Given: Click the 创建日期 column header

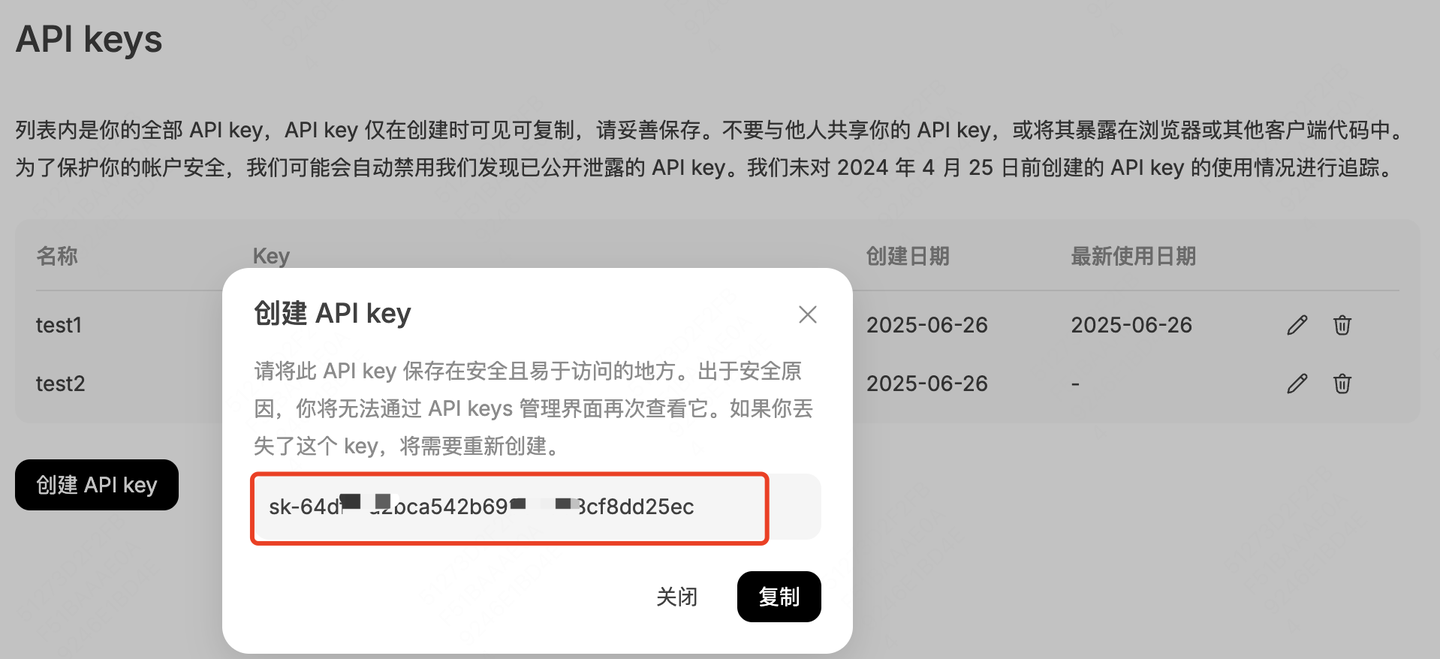Looking at the screenshot, I should point(908,256).
